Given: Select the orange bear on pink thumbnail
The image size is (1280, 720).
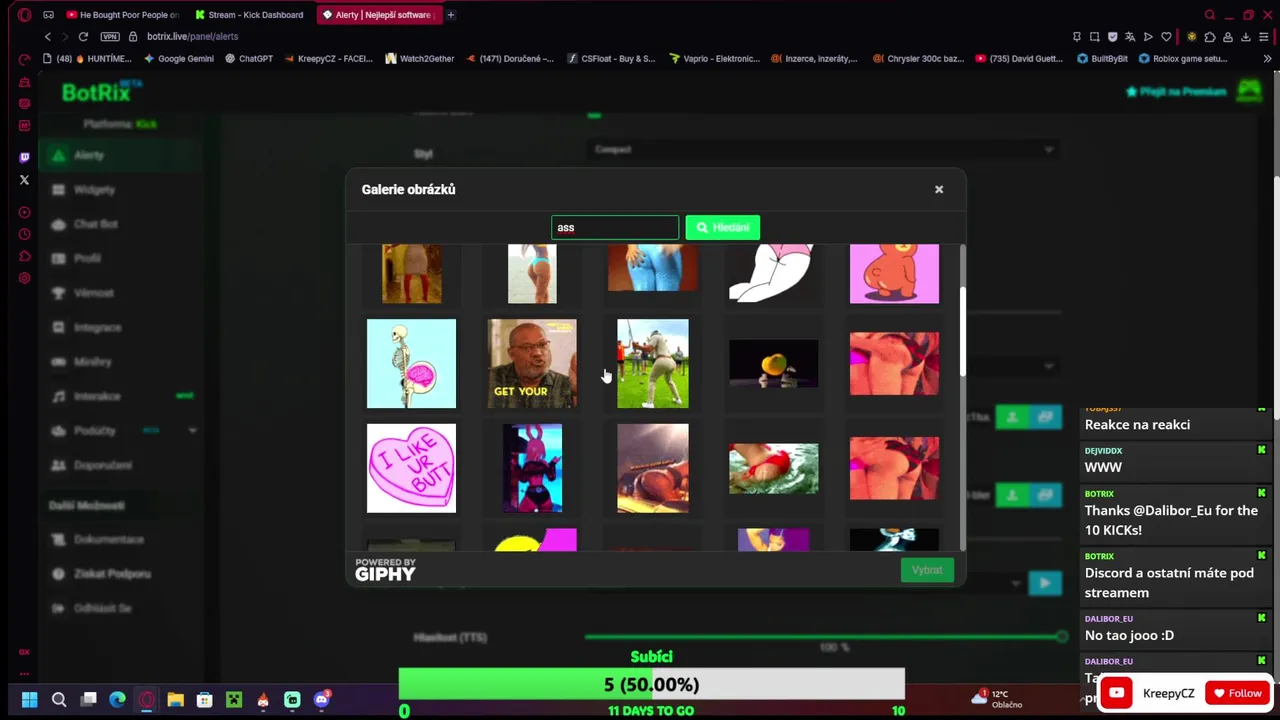Looking at the screenshot, I should (894, 273).
